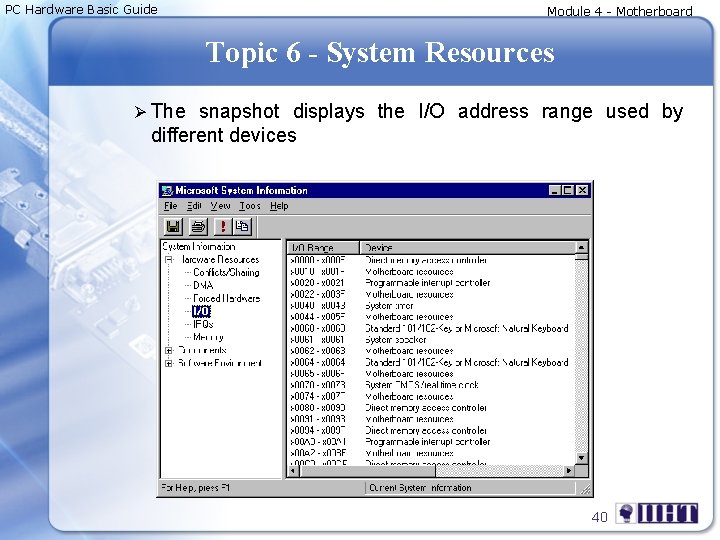Click the vertical scrollbar down arrow
The height and width of the screenshot is (540, 720).
click(581, 458)
